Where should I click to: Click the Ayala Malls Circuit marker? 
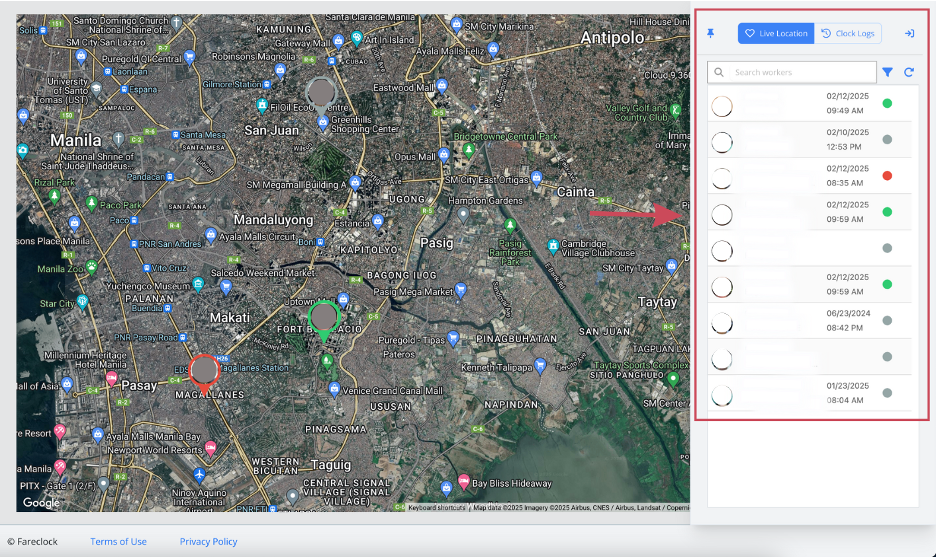coord(210,235)
